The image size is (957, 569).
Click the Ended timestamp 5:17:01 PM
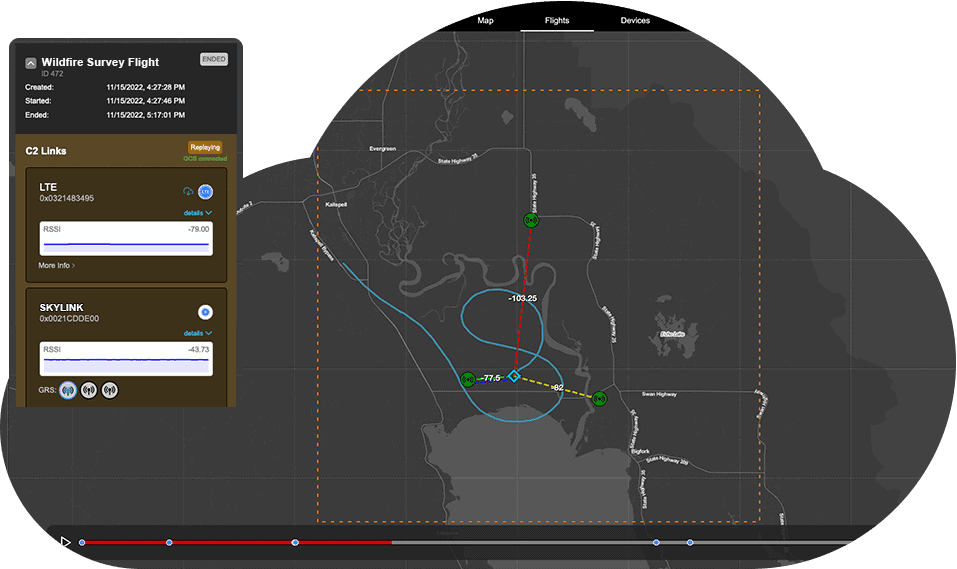(x=145, y=115)
